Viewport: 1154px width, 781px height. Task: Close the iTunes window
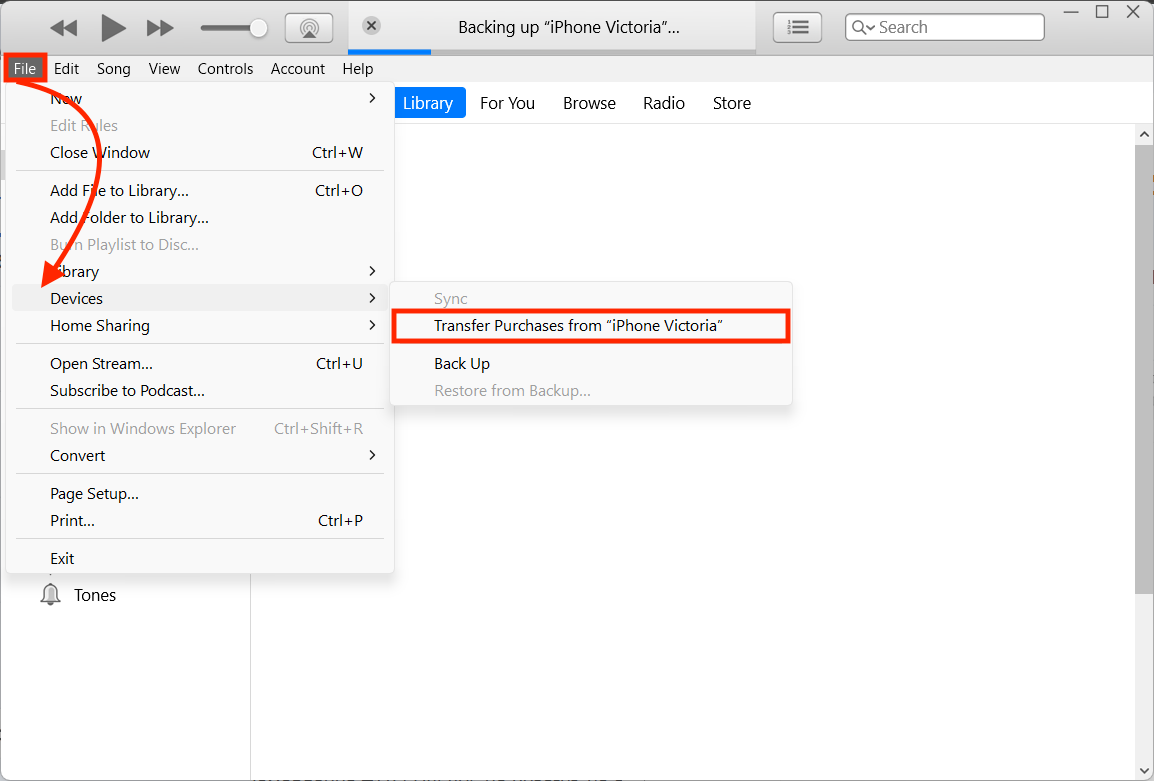1133,12
